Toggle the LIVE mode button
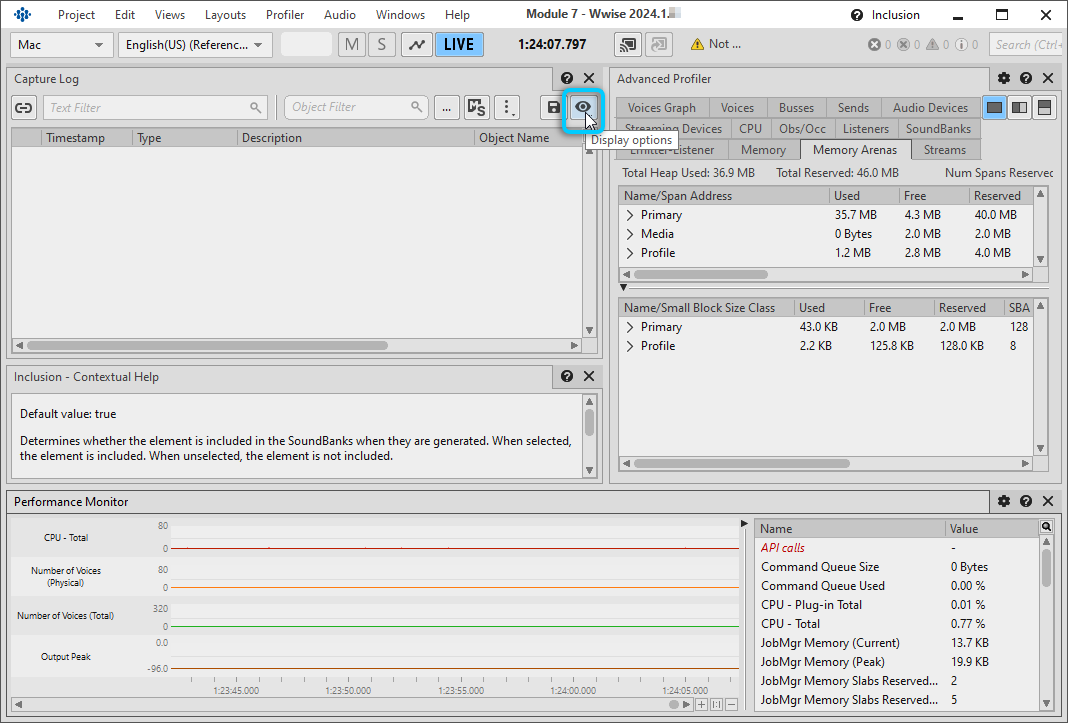This screenshot has height=723, width=1068. pos(459,44)
